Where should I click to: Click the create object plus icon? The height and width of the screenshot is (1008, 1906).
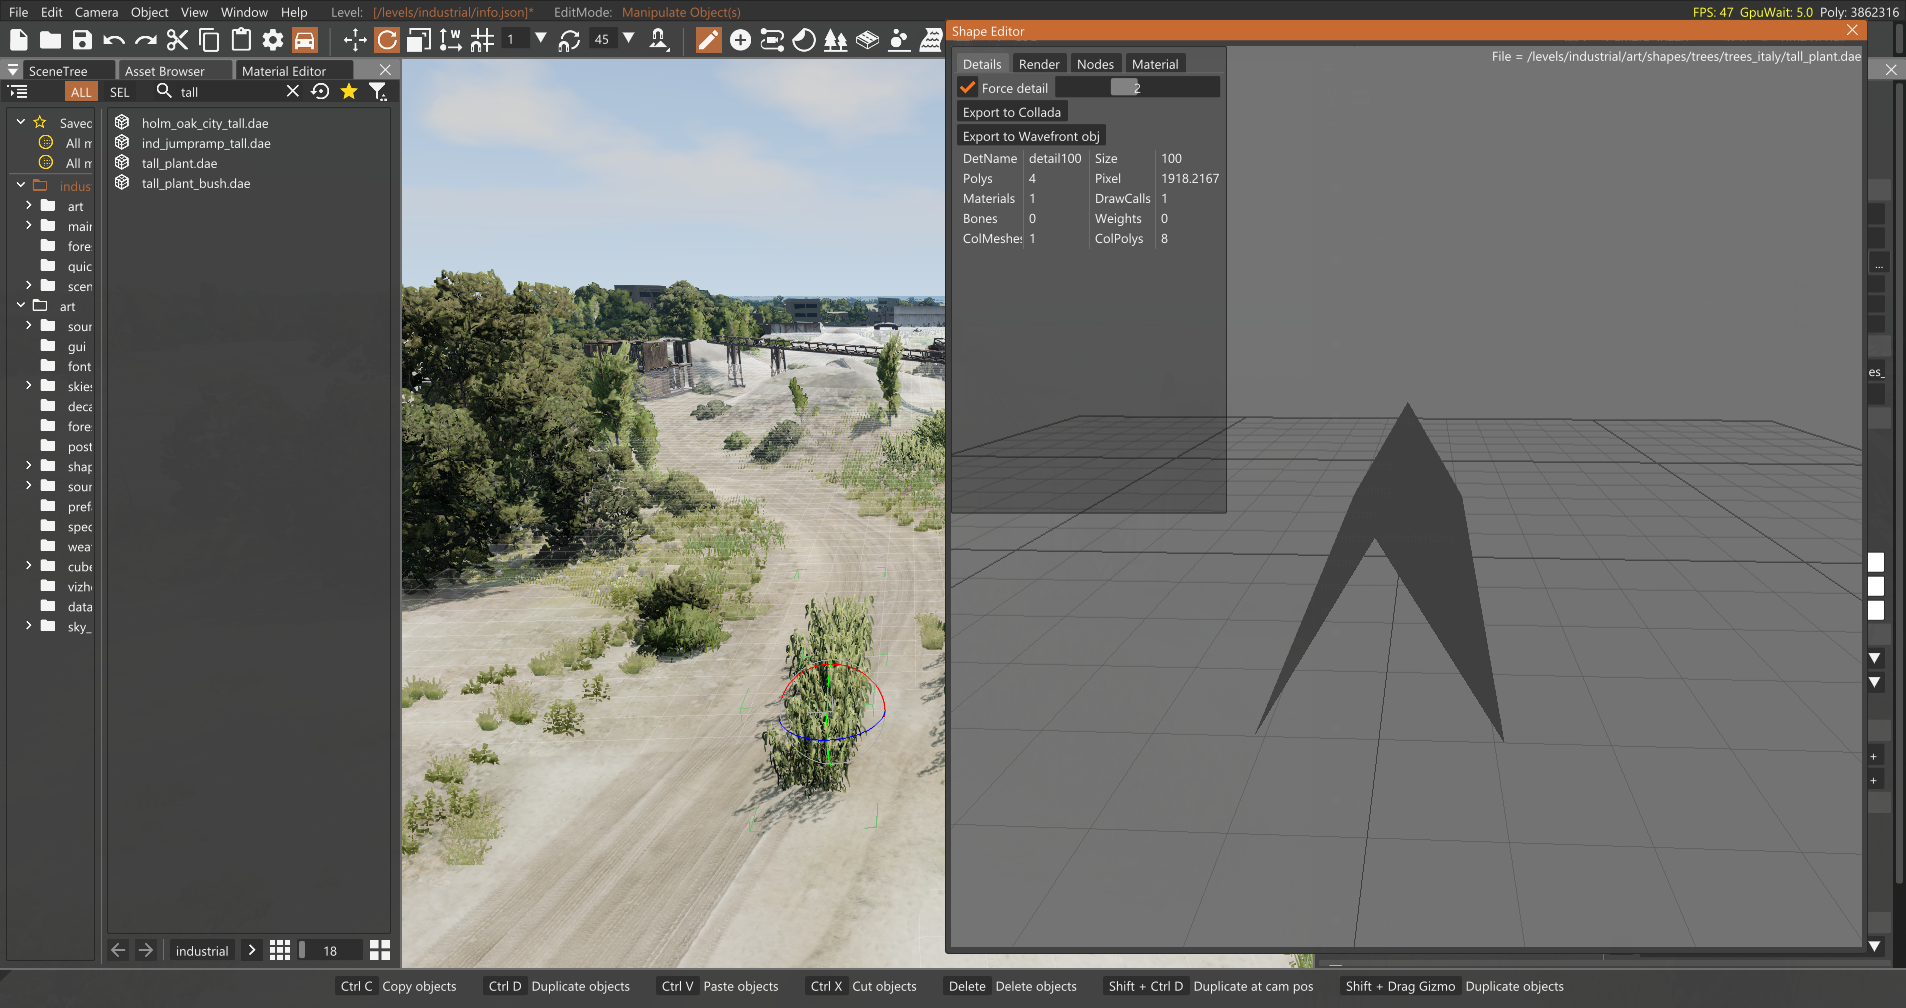pos(740,40)
